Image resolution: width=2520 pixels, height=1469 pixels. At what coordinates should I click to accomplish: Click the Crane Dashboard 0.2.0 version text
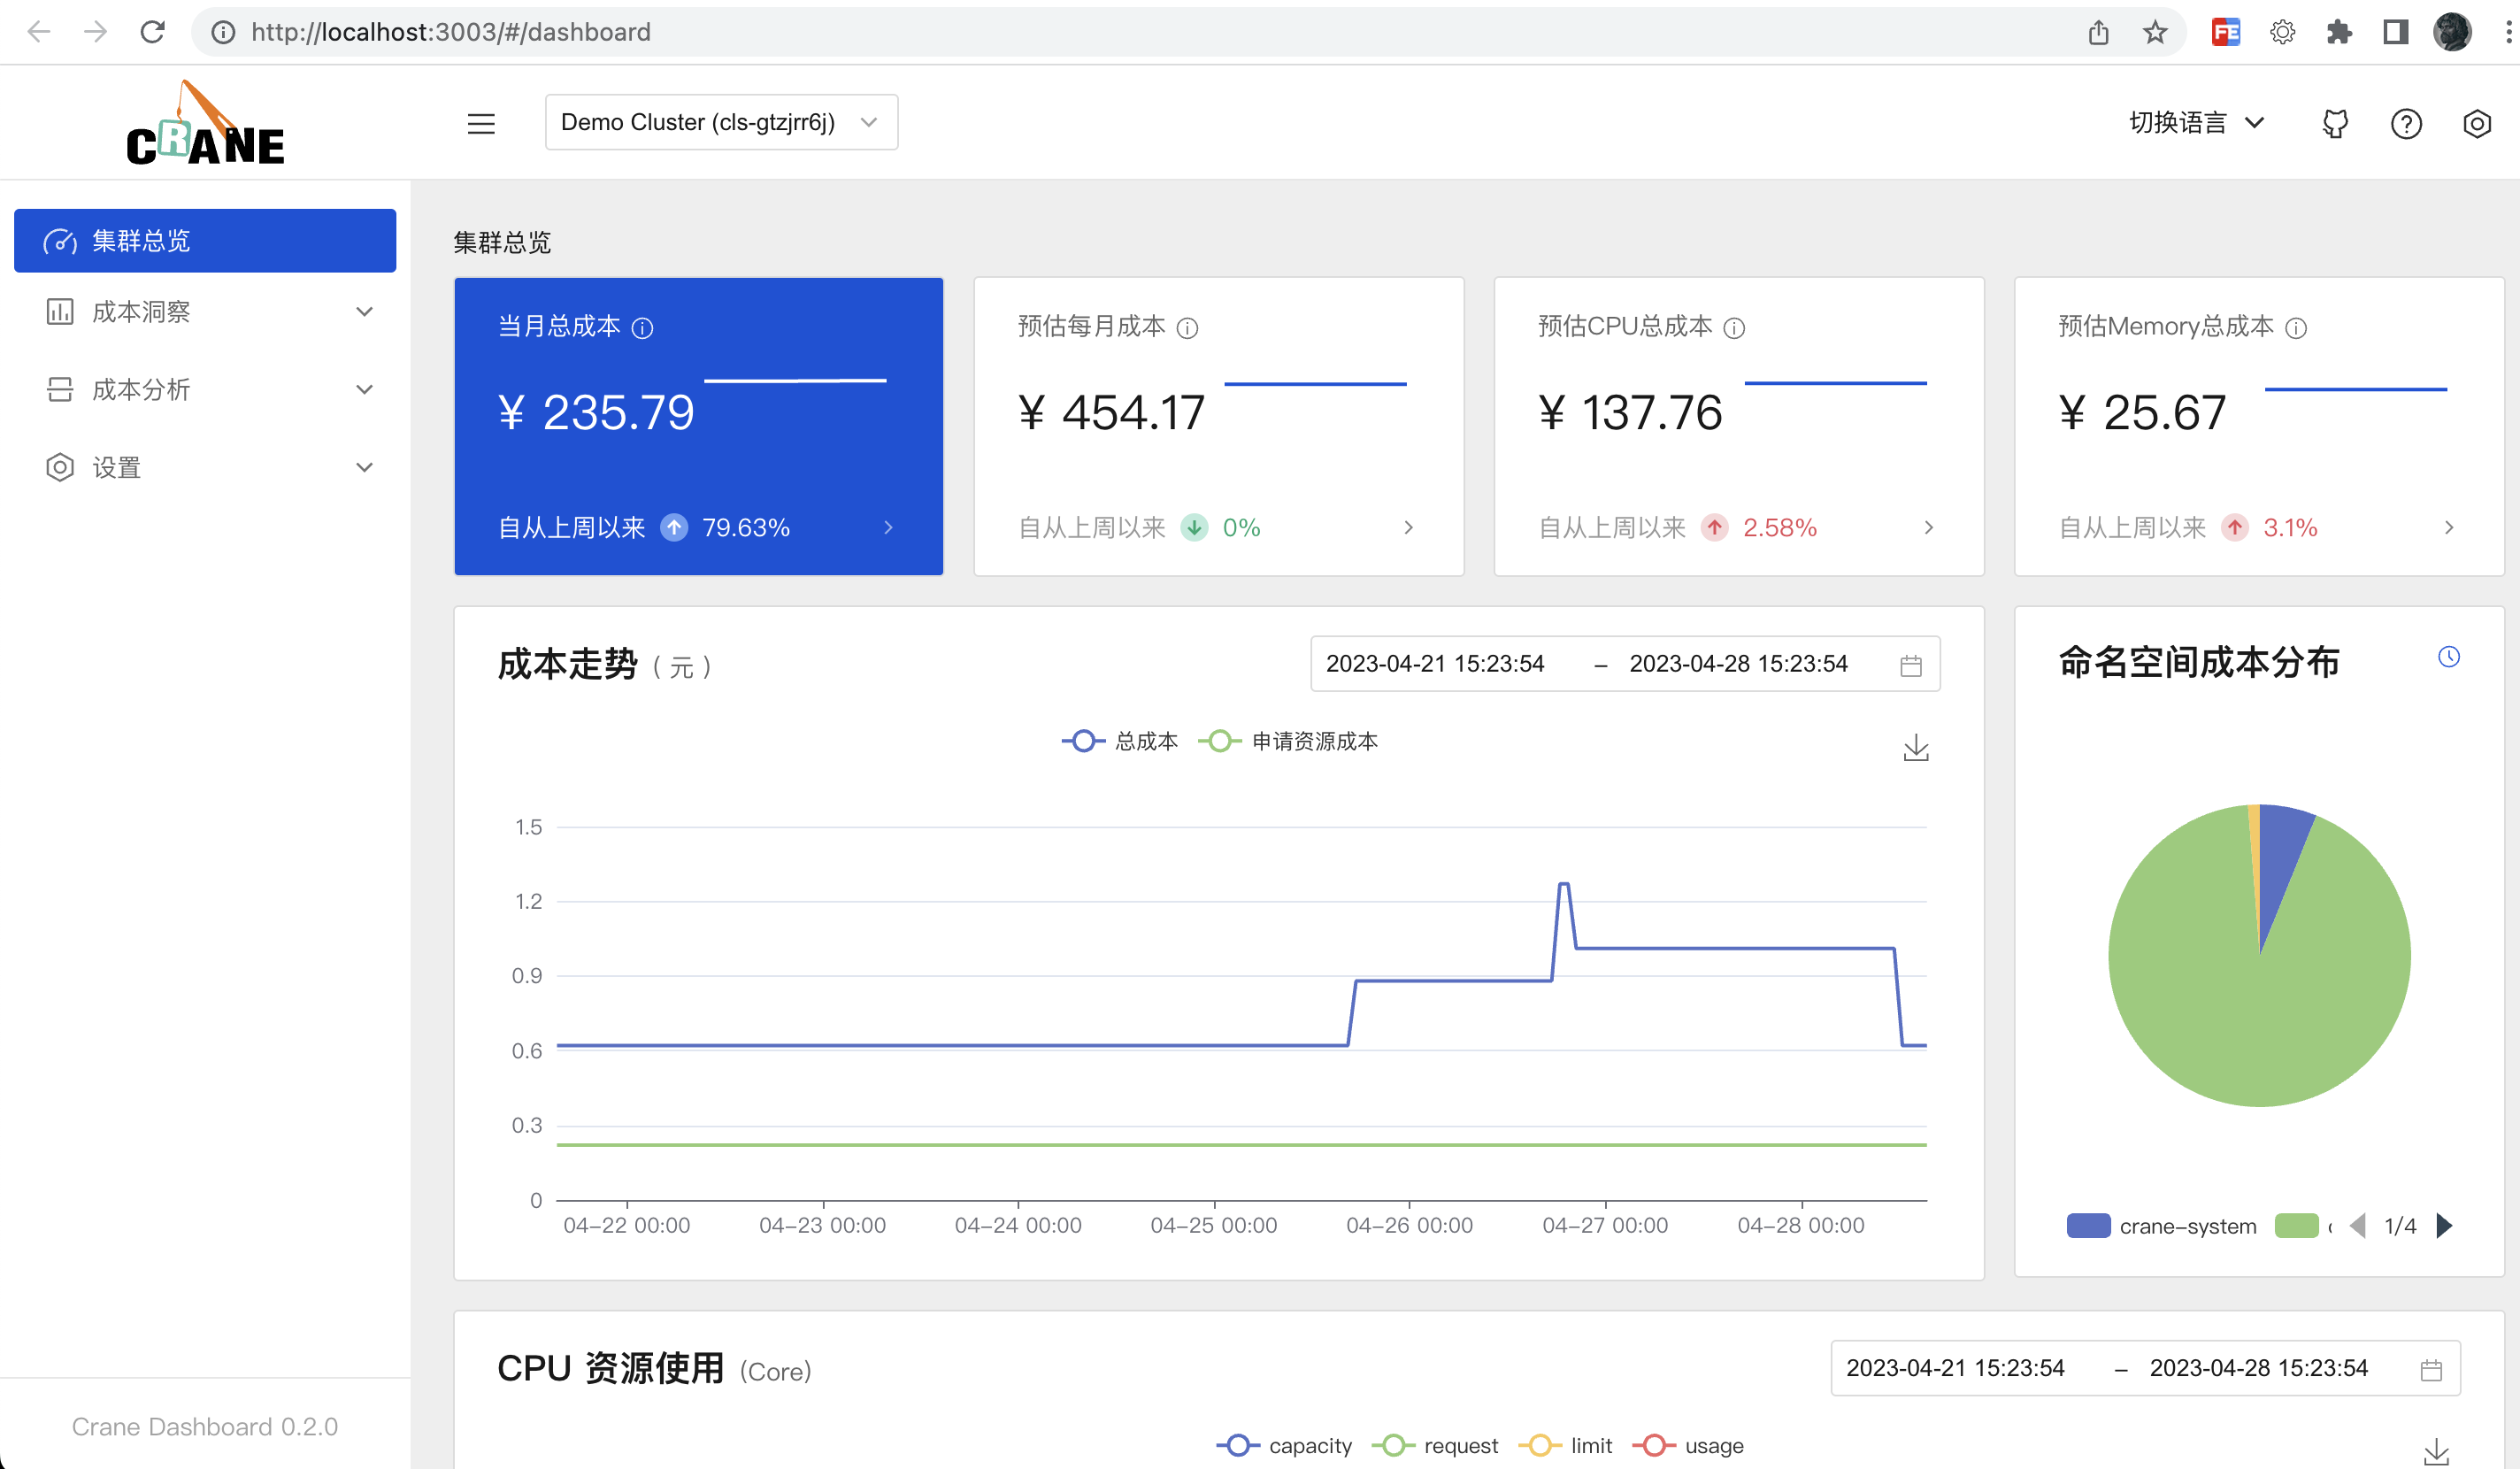[x=205, y=1426]
